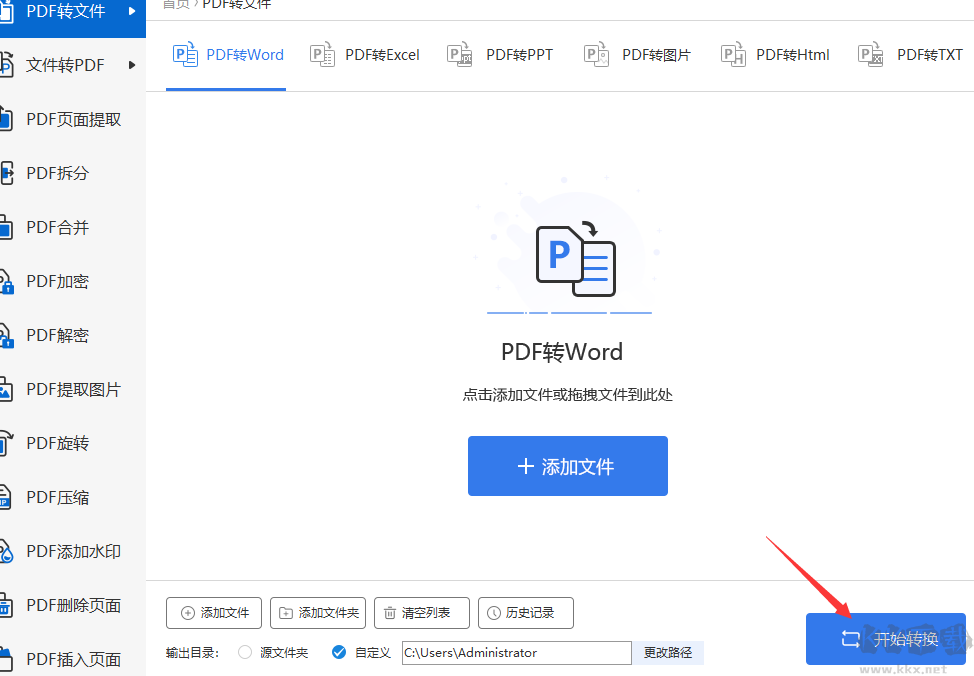The image size is (974, 676).
Task: Click the output path input field
Action: 516,652
